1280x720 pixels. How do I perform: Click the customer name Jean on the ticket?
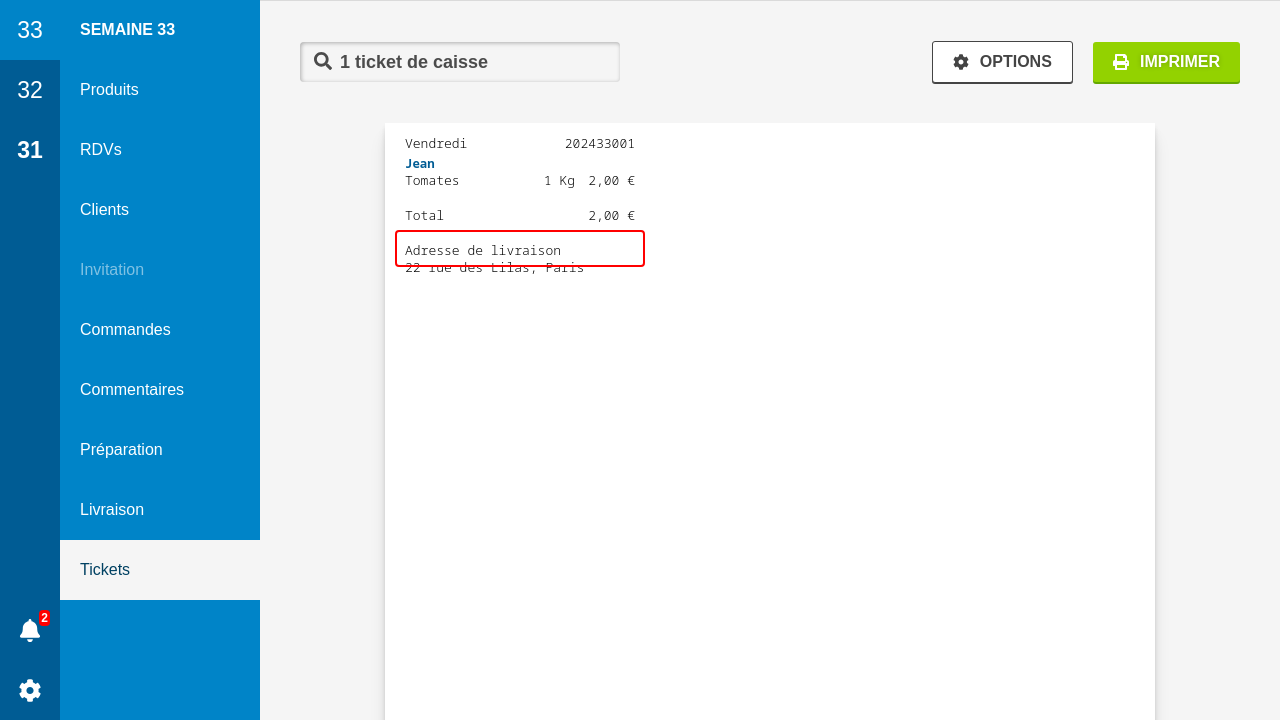[420, 163]
